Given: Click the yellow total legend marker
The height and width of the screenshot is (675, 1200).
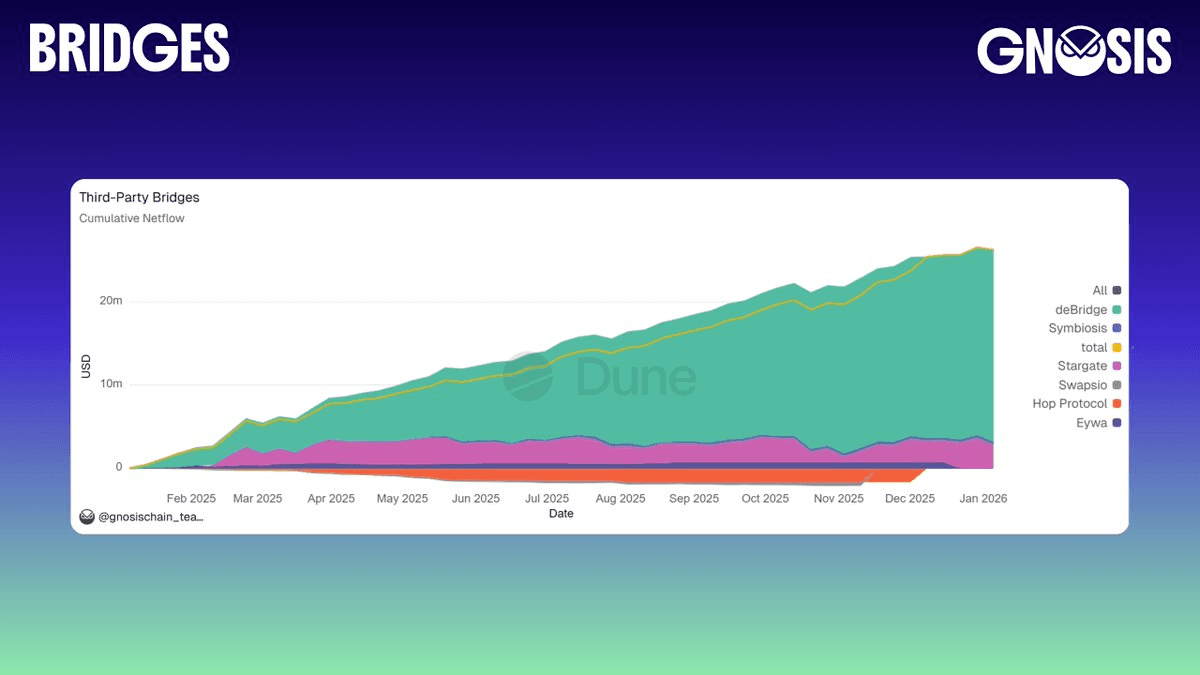Looking at the screenshot, I should [x=1116, y=347].
